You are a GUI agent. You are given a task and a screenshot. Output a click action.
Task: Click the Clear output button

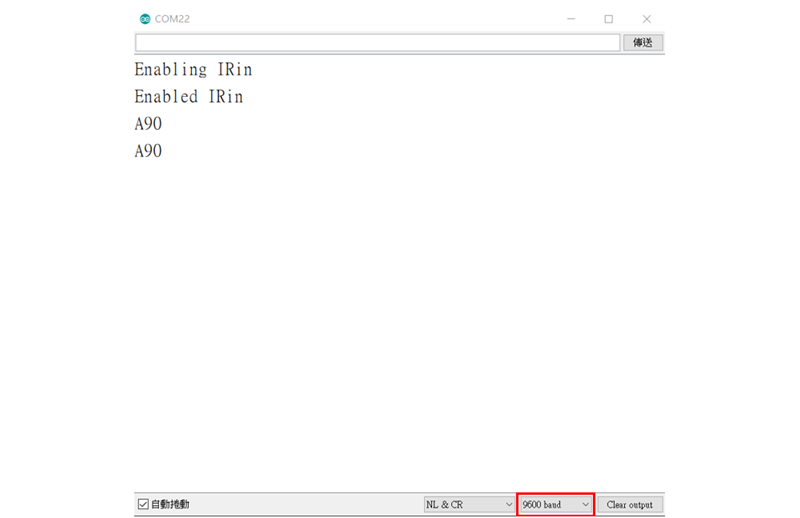click(629, 504)
